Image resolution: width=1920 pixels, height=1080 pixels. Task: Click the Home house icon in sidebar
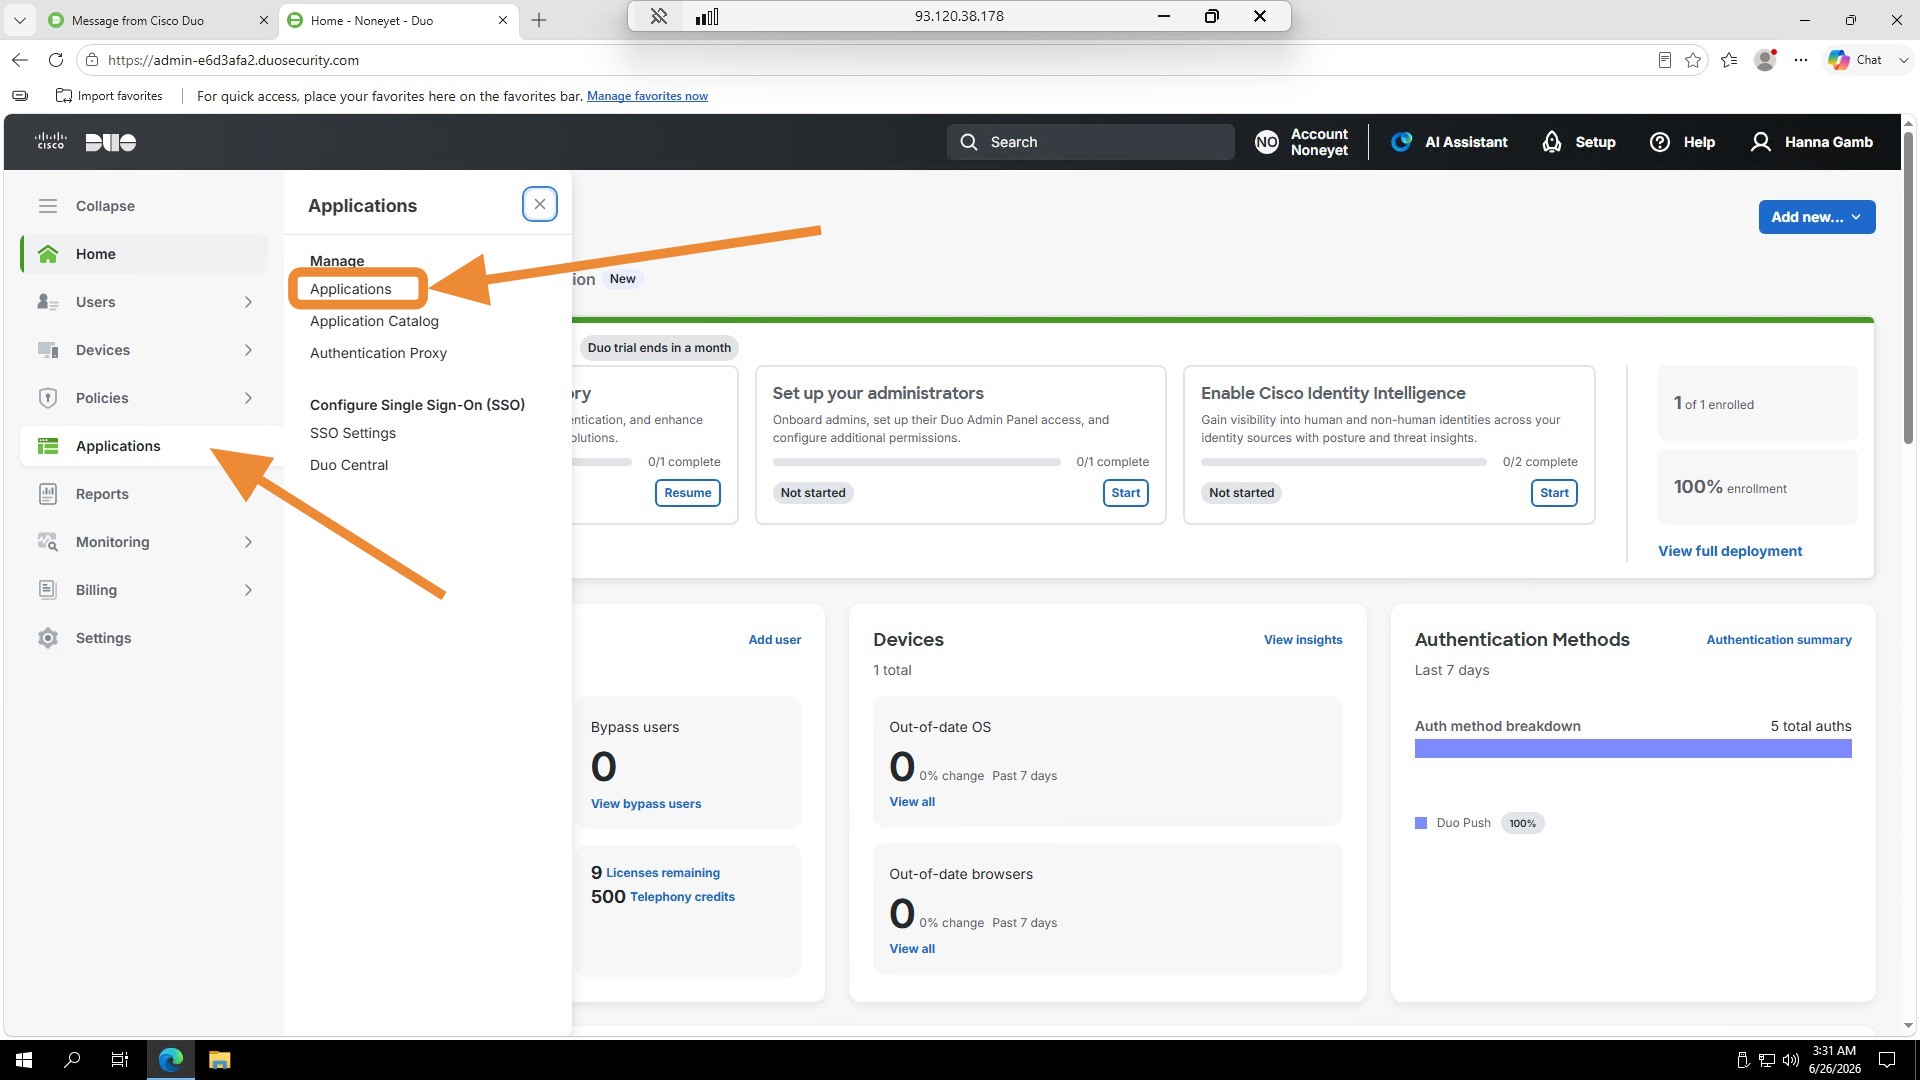[x=48, y=254]
